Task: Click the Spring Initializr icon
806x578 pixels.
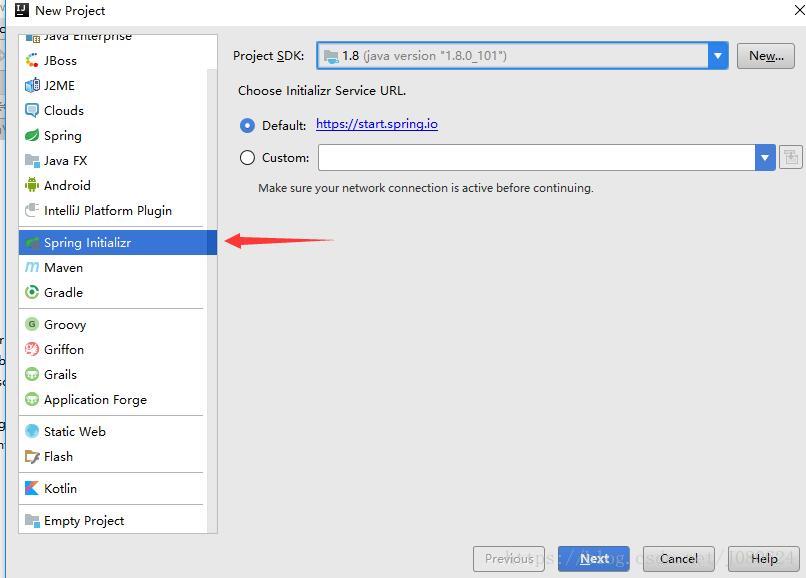Action: tap(32, 242)
